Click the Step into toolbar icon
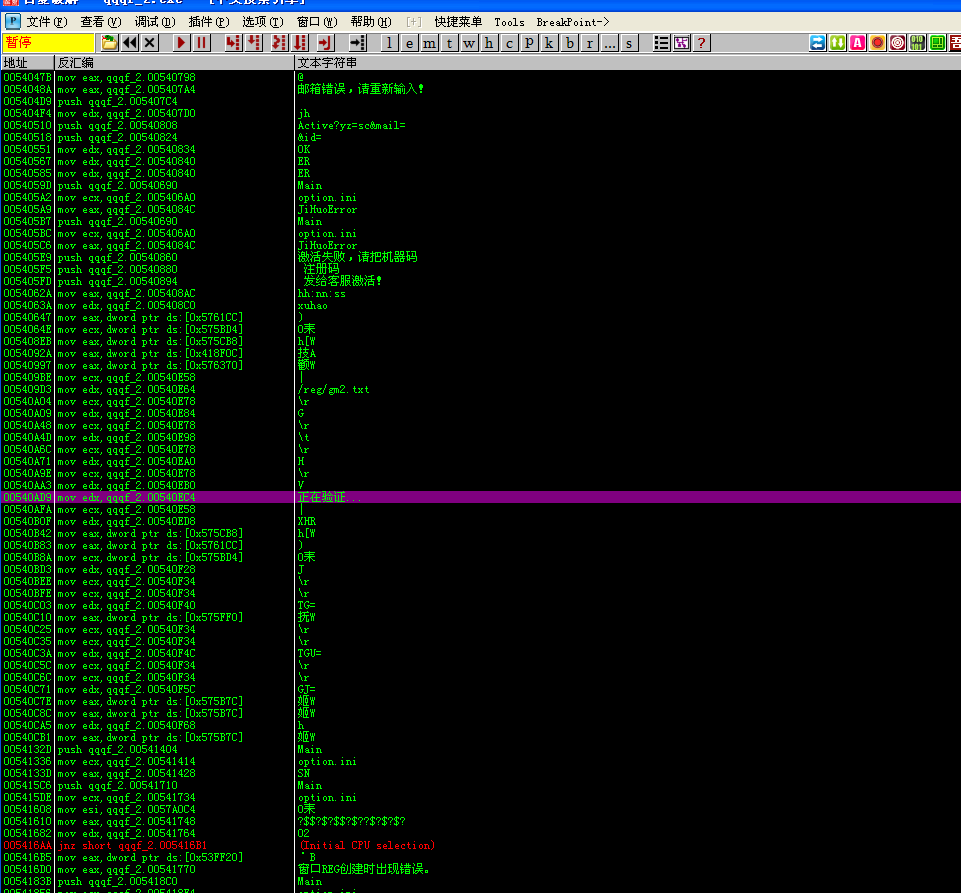The width and height of the screenshot is (961, 893). tap(233, 43)
